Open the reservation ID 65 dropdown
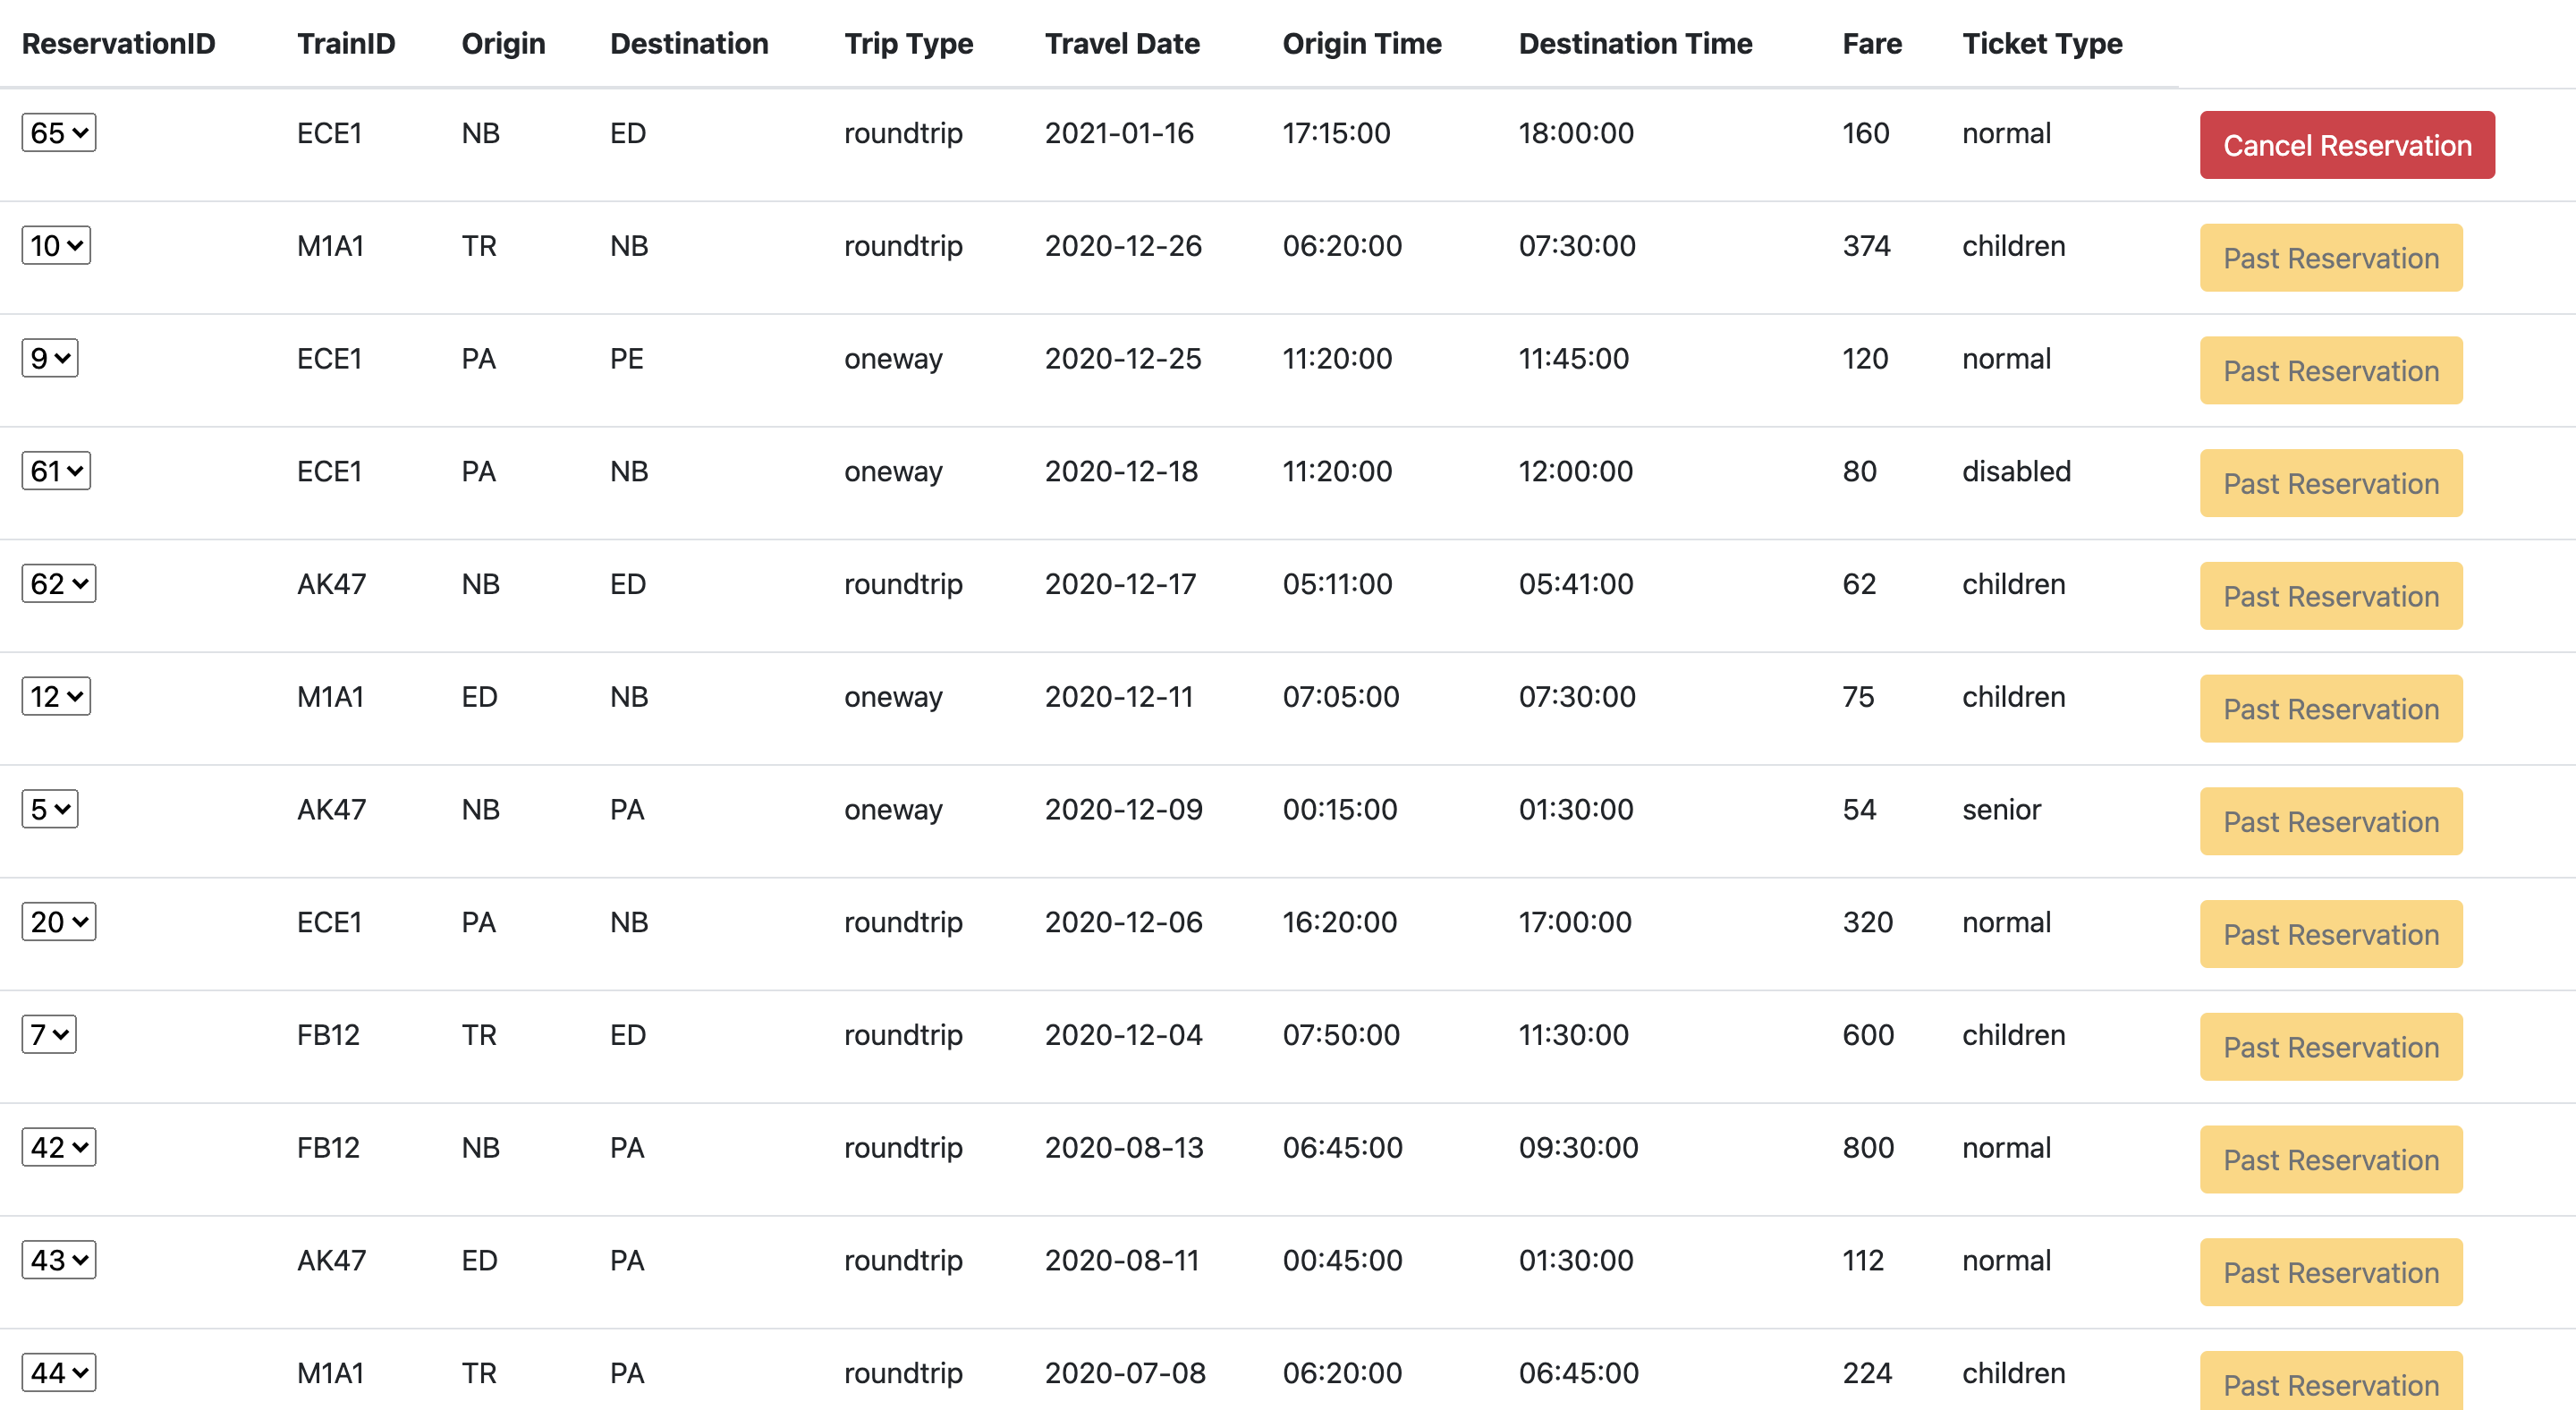Screen dimensions: 2576x1410 point(59,133)
